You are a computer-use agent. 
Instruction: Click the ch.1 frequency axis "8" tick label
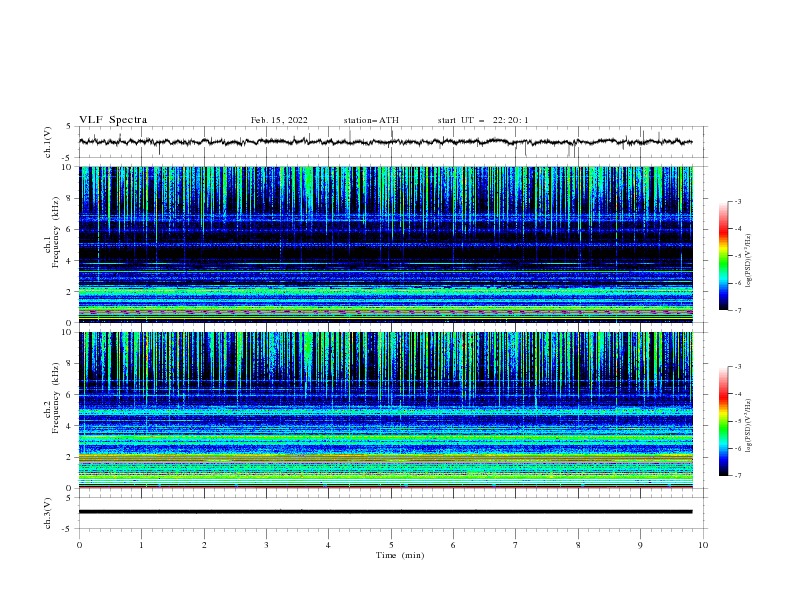[69, 198]
